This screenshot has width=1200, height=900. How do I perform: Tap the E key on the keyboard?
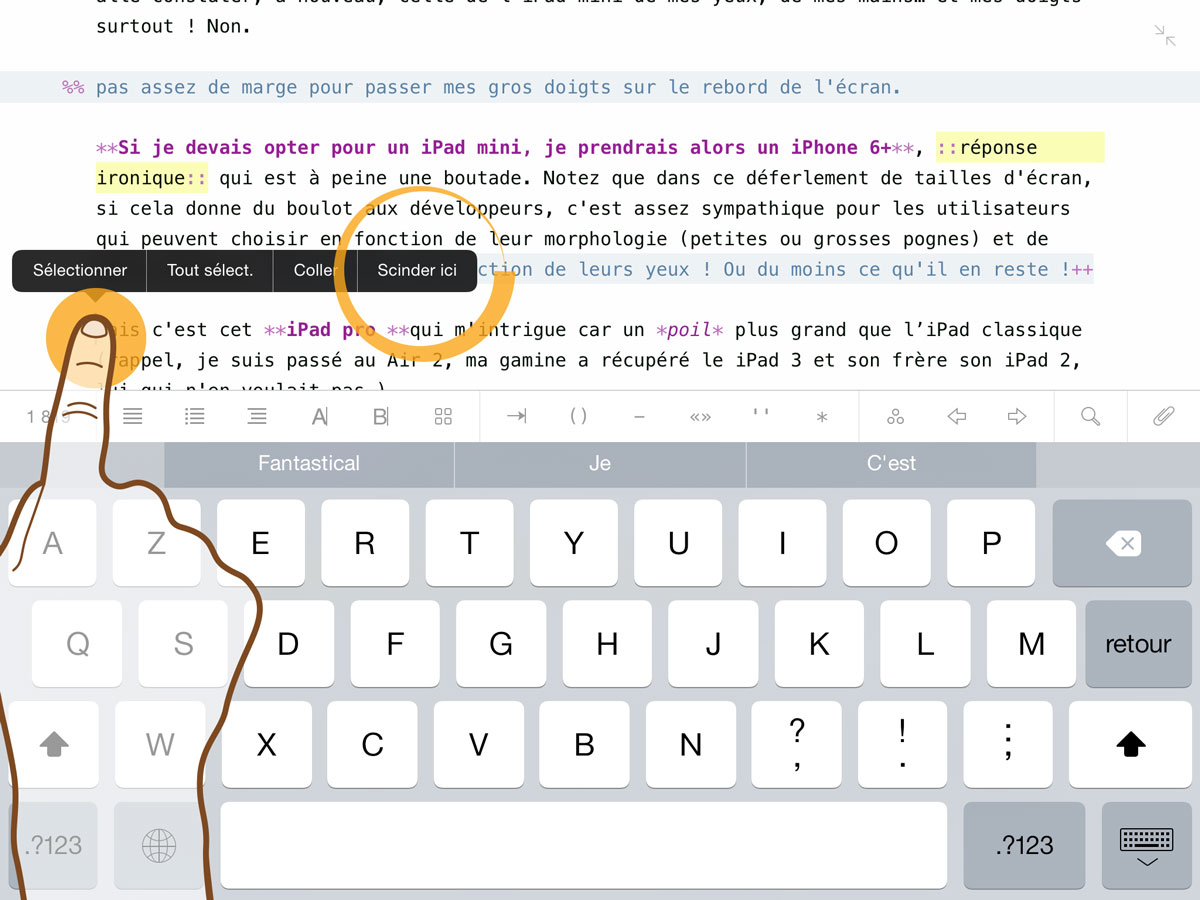261,543
